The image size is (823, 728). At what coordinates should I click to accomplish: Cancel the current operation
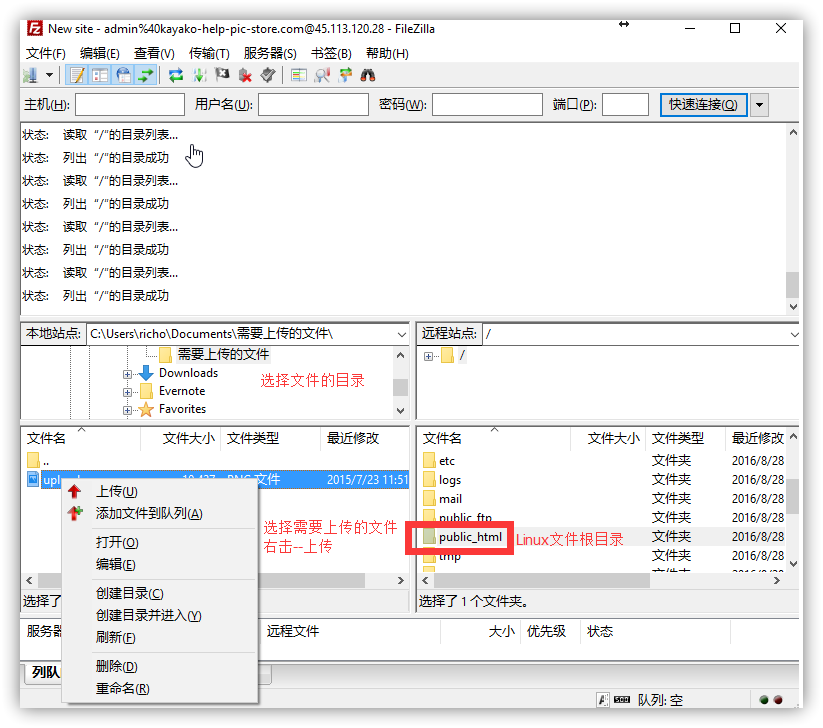[222, 76]
